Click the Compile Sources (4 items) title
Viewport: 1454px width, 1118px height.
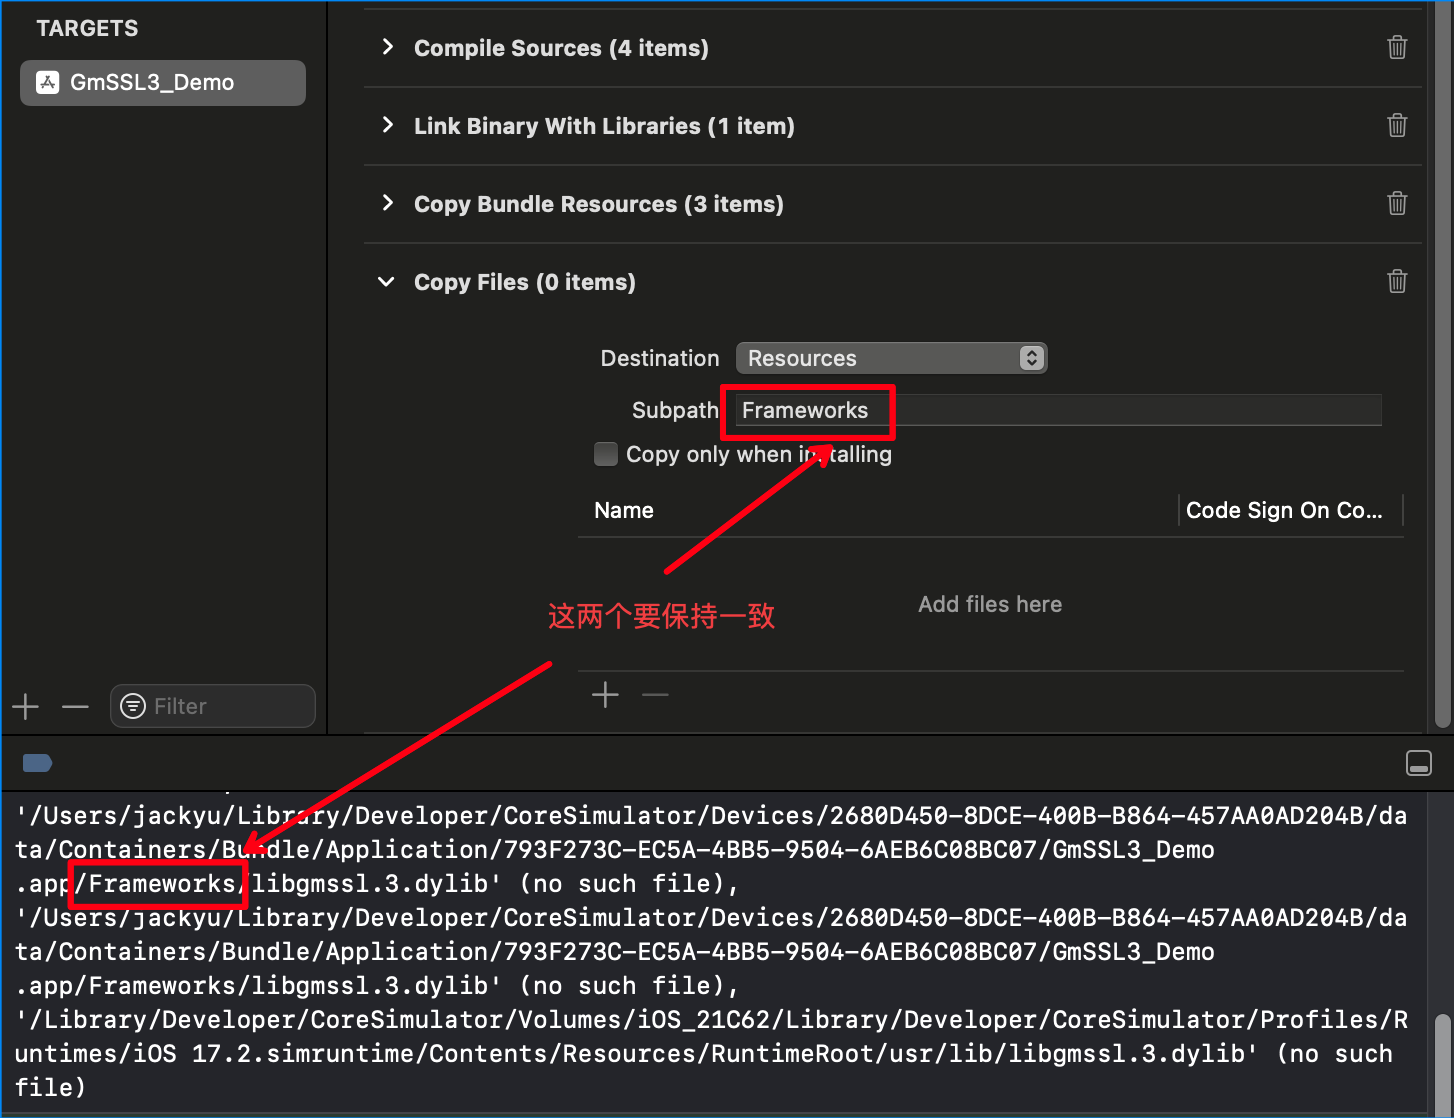[x=561, y=48]
